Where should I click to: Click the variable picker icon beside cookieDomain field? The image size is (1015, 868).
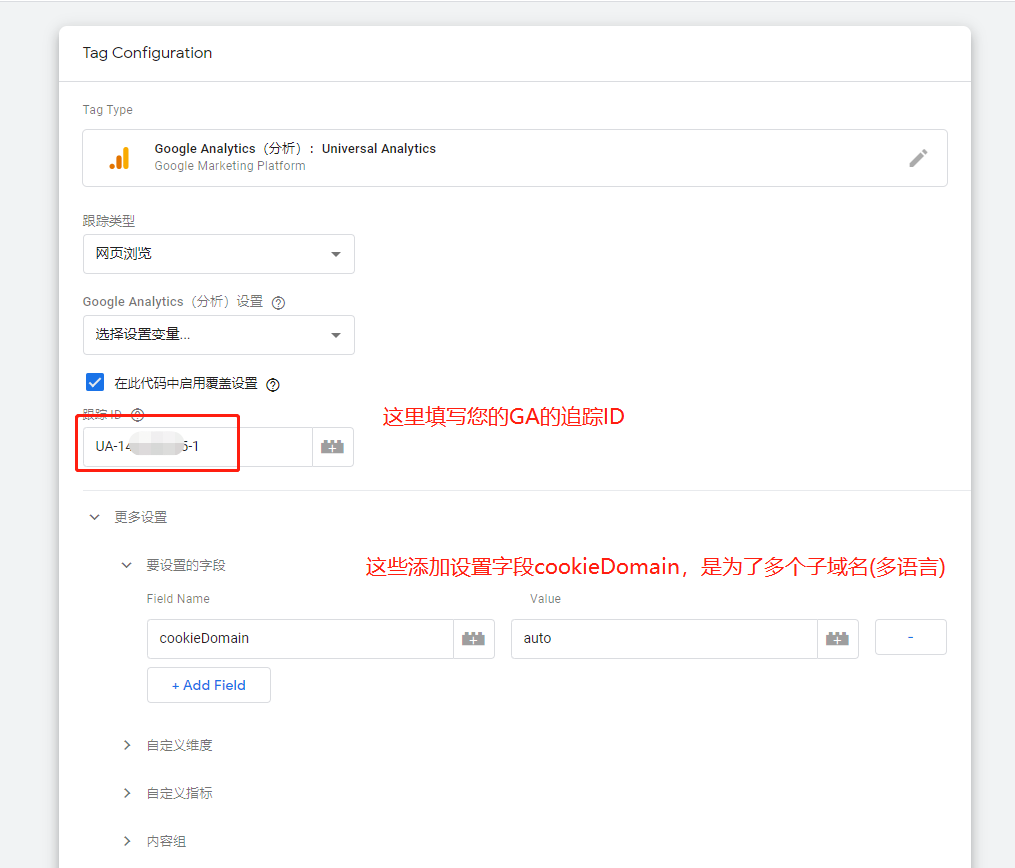click(474, 639)
